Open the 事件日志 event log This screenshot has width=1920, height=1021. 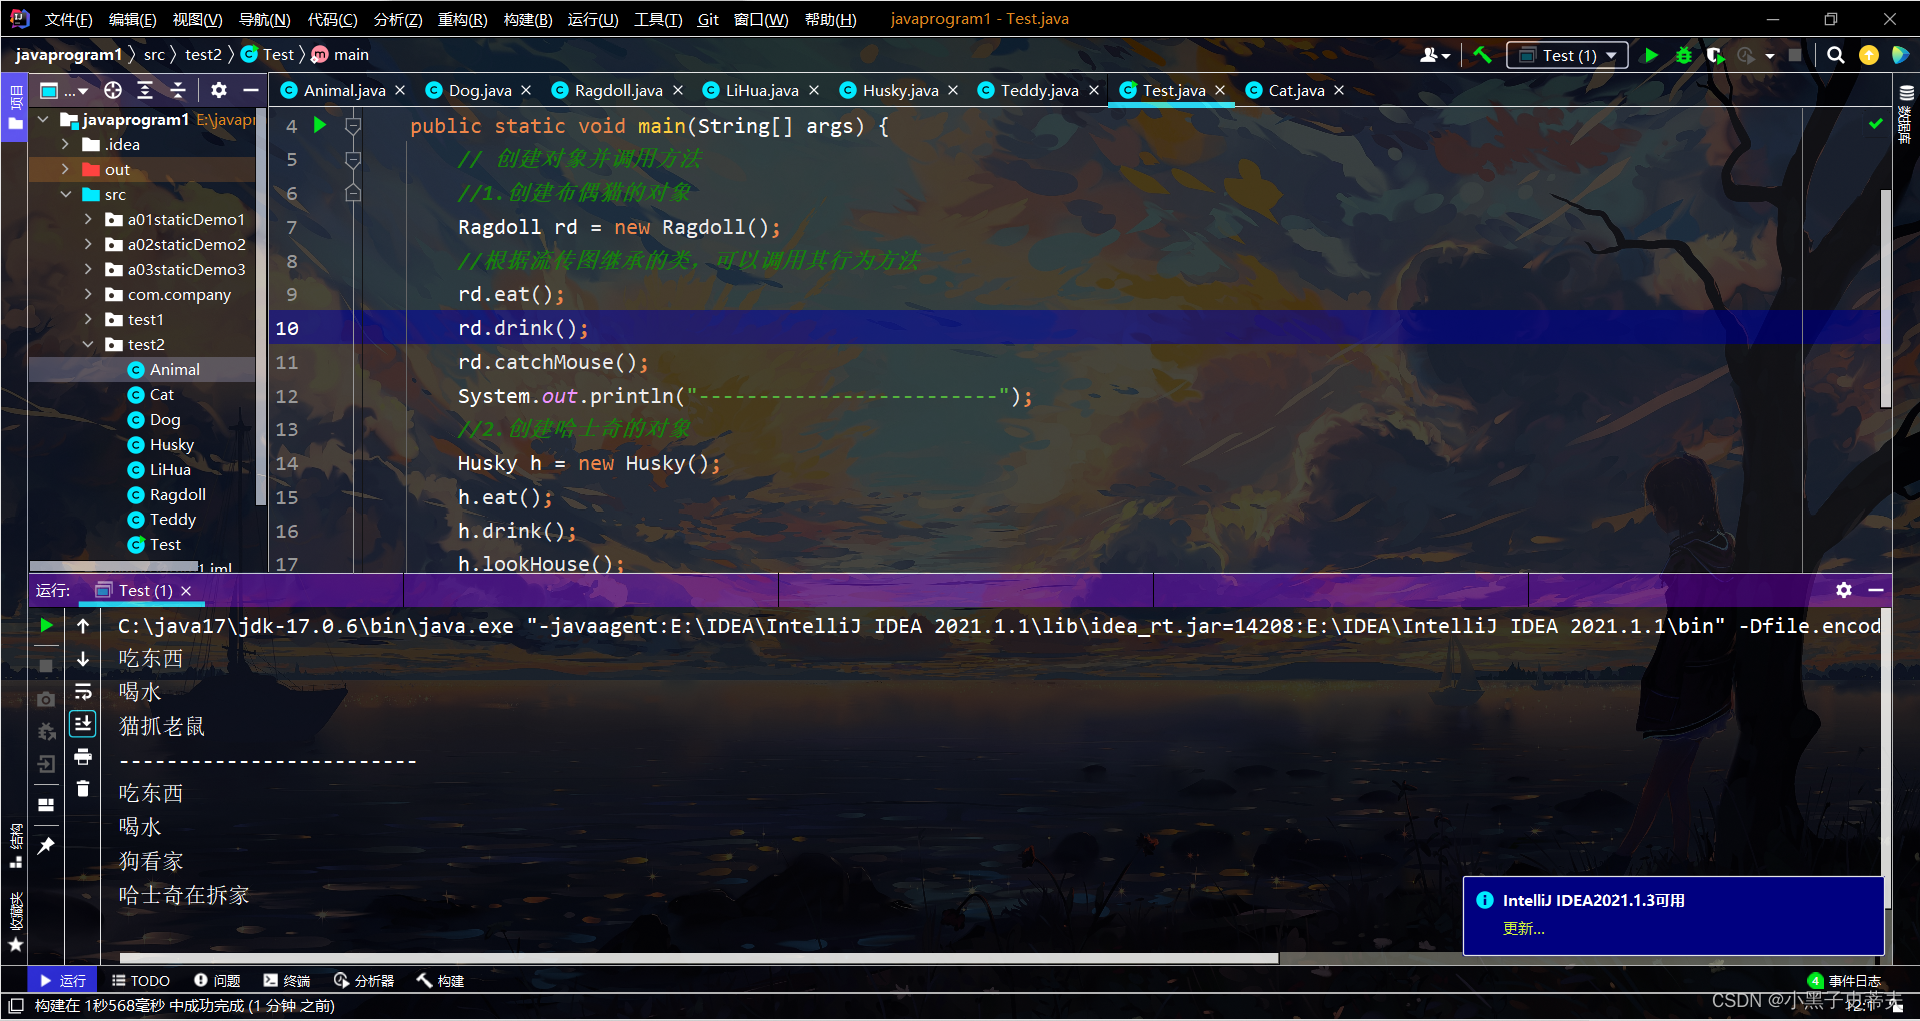[1845, 981]
